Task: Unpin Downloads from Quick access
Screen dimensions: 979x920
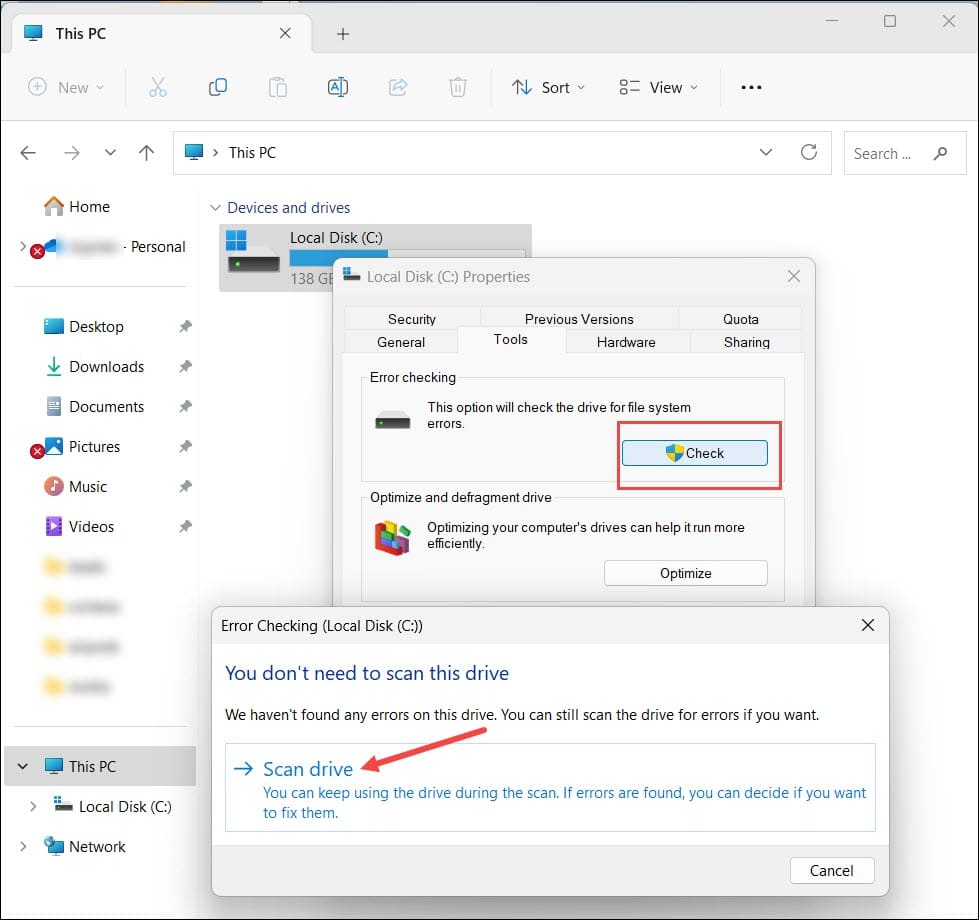Action: 185,366
